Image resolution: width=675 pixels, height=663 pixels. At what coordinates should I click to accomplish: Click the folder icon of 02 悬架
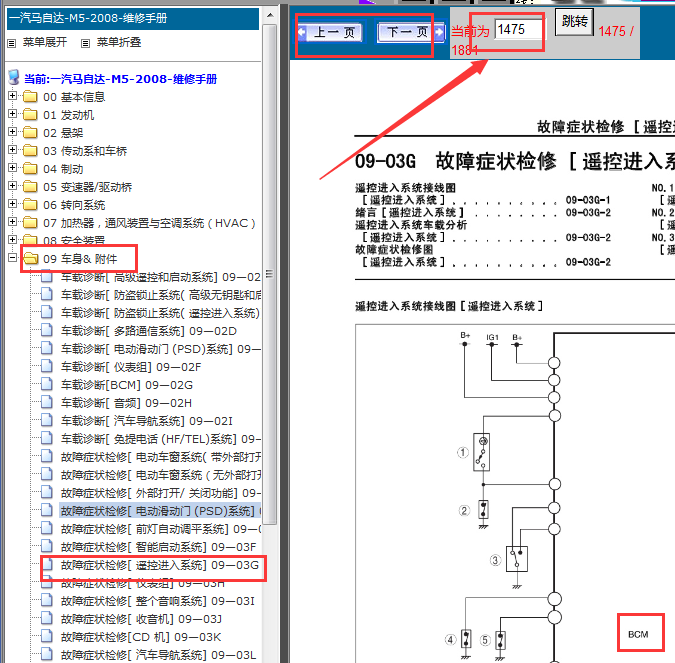coord(30,133)
